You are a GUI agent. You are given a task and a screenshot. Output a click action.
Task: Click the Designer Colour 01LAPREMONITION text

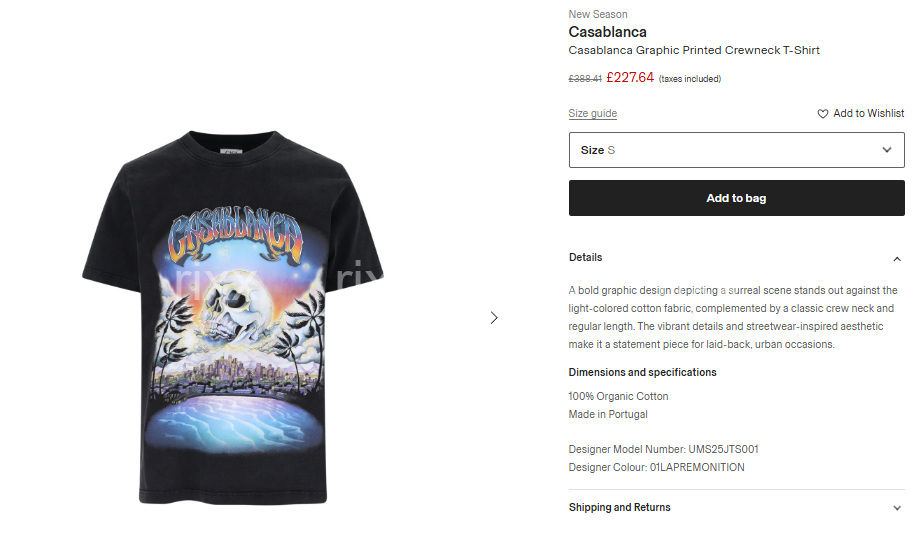pos(656,467)
